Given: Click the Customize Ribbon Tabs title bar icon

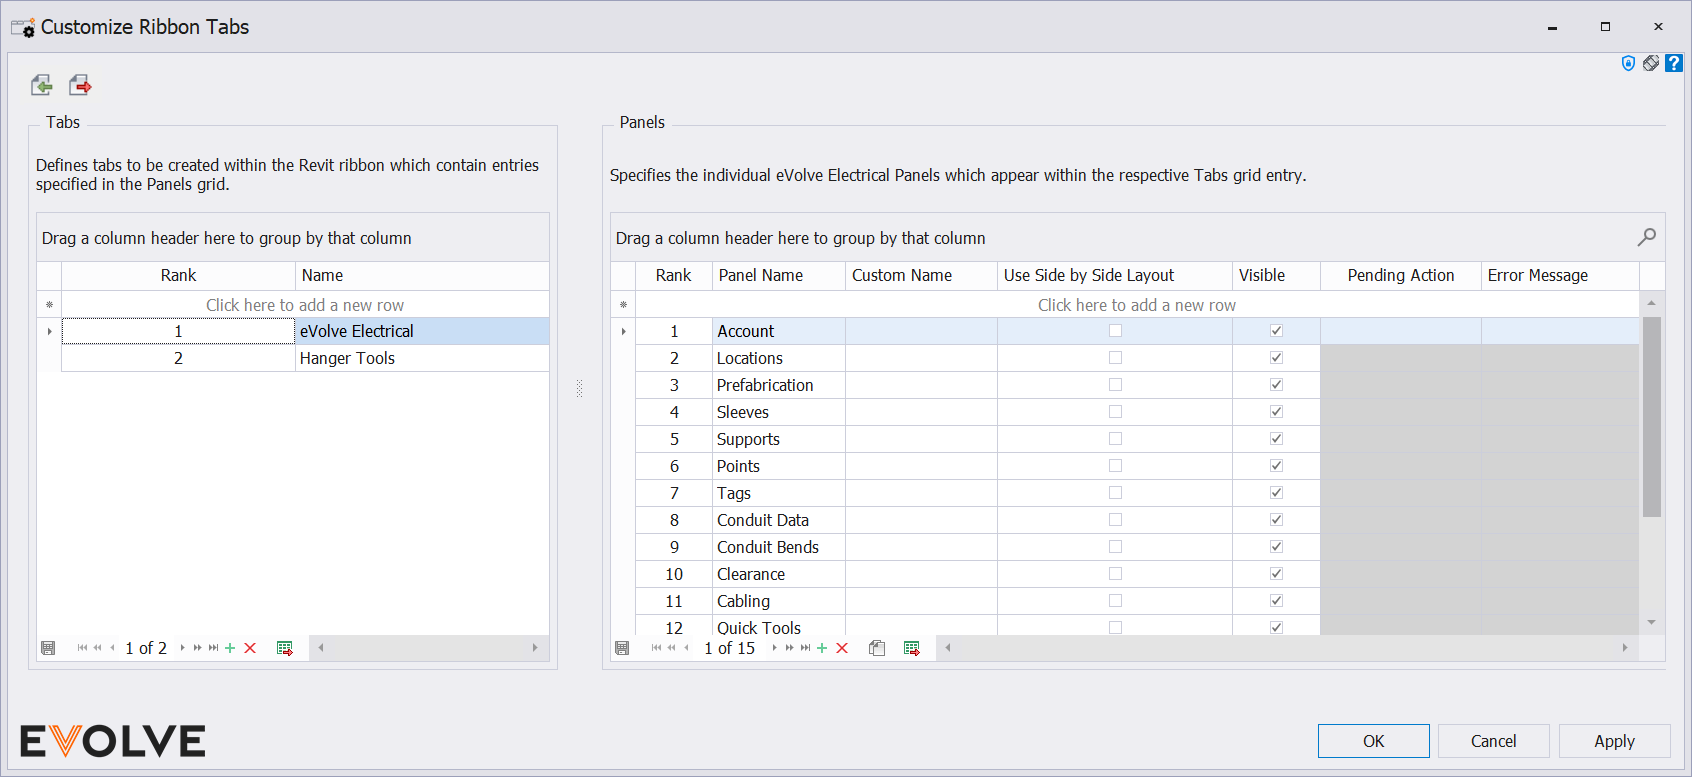Looking at the screenshot, I should tap(23, 28).
